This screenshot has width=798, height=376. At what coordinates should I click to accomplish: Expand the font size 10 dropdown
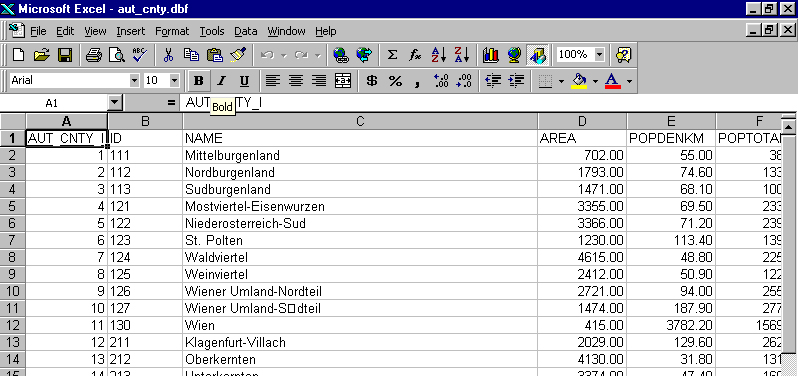point(175,80)
